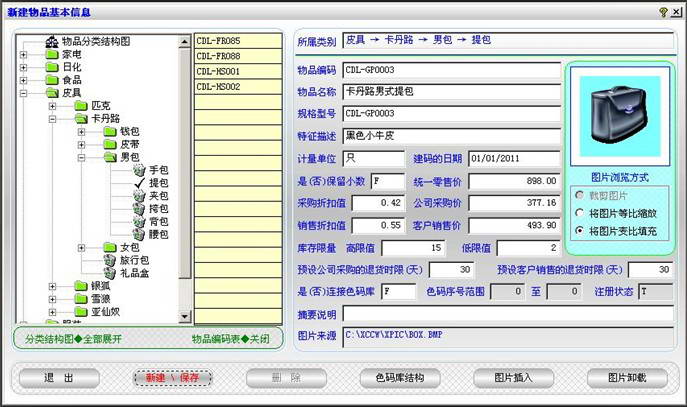This screenshot has width=687, height=407.
Task: Click the 新建 \ 保存 button
Action: pos(173,378)
